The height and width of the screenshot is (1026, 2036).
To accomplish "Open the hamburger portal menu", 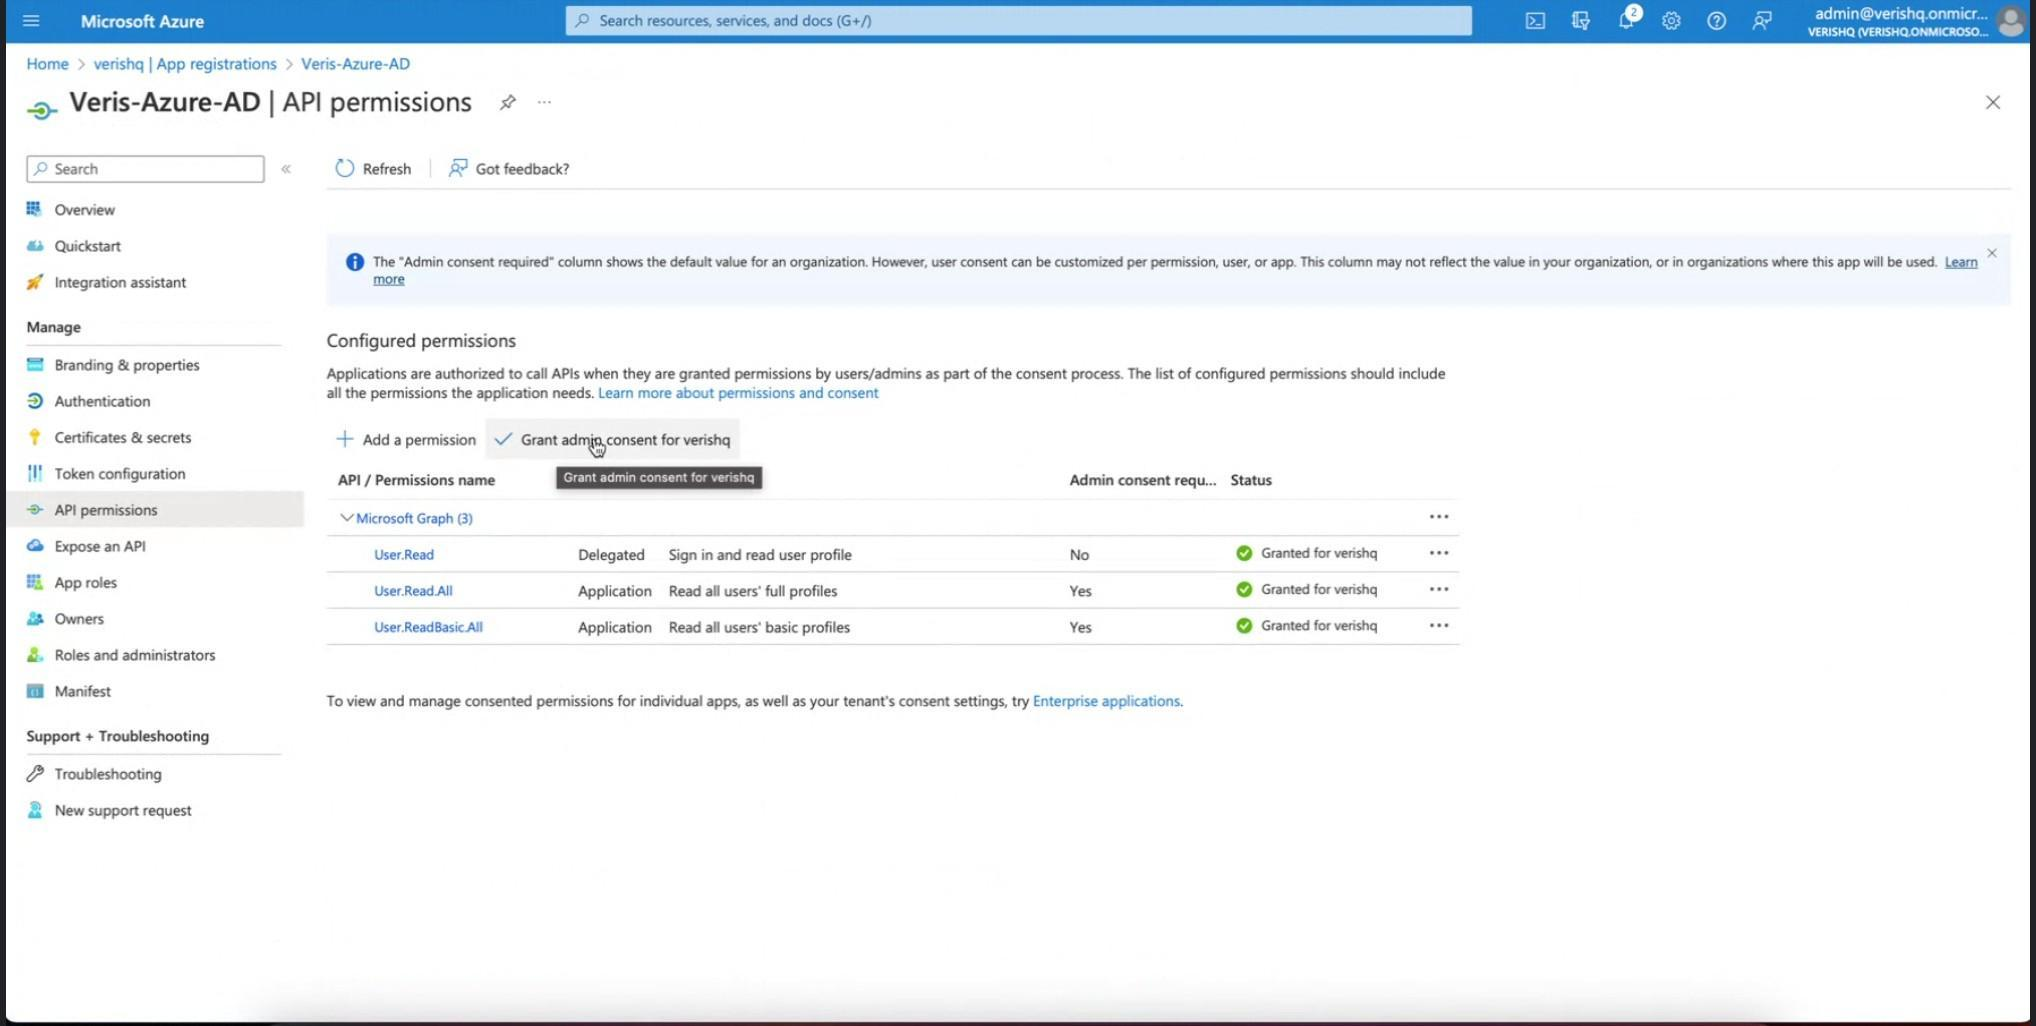I will point(31,21).
